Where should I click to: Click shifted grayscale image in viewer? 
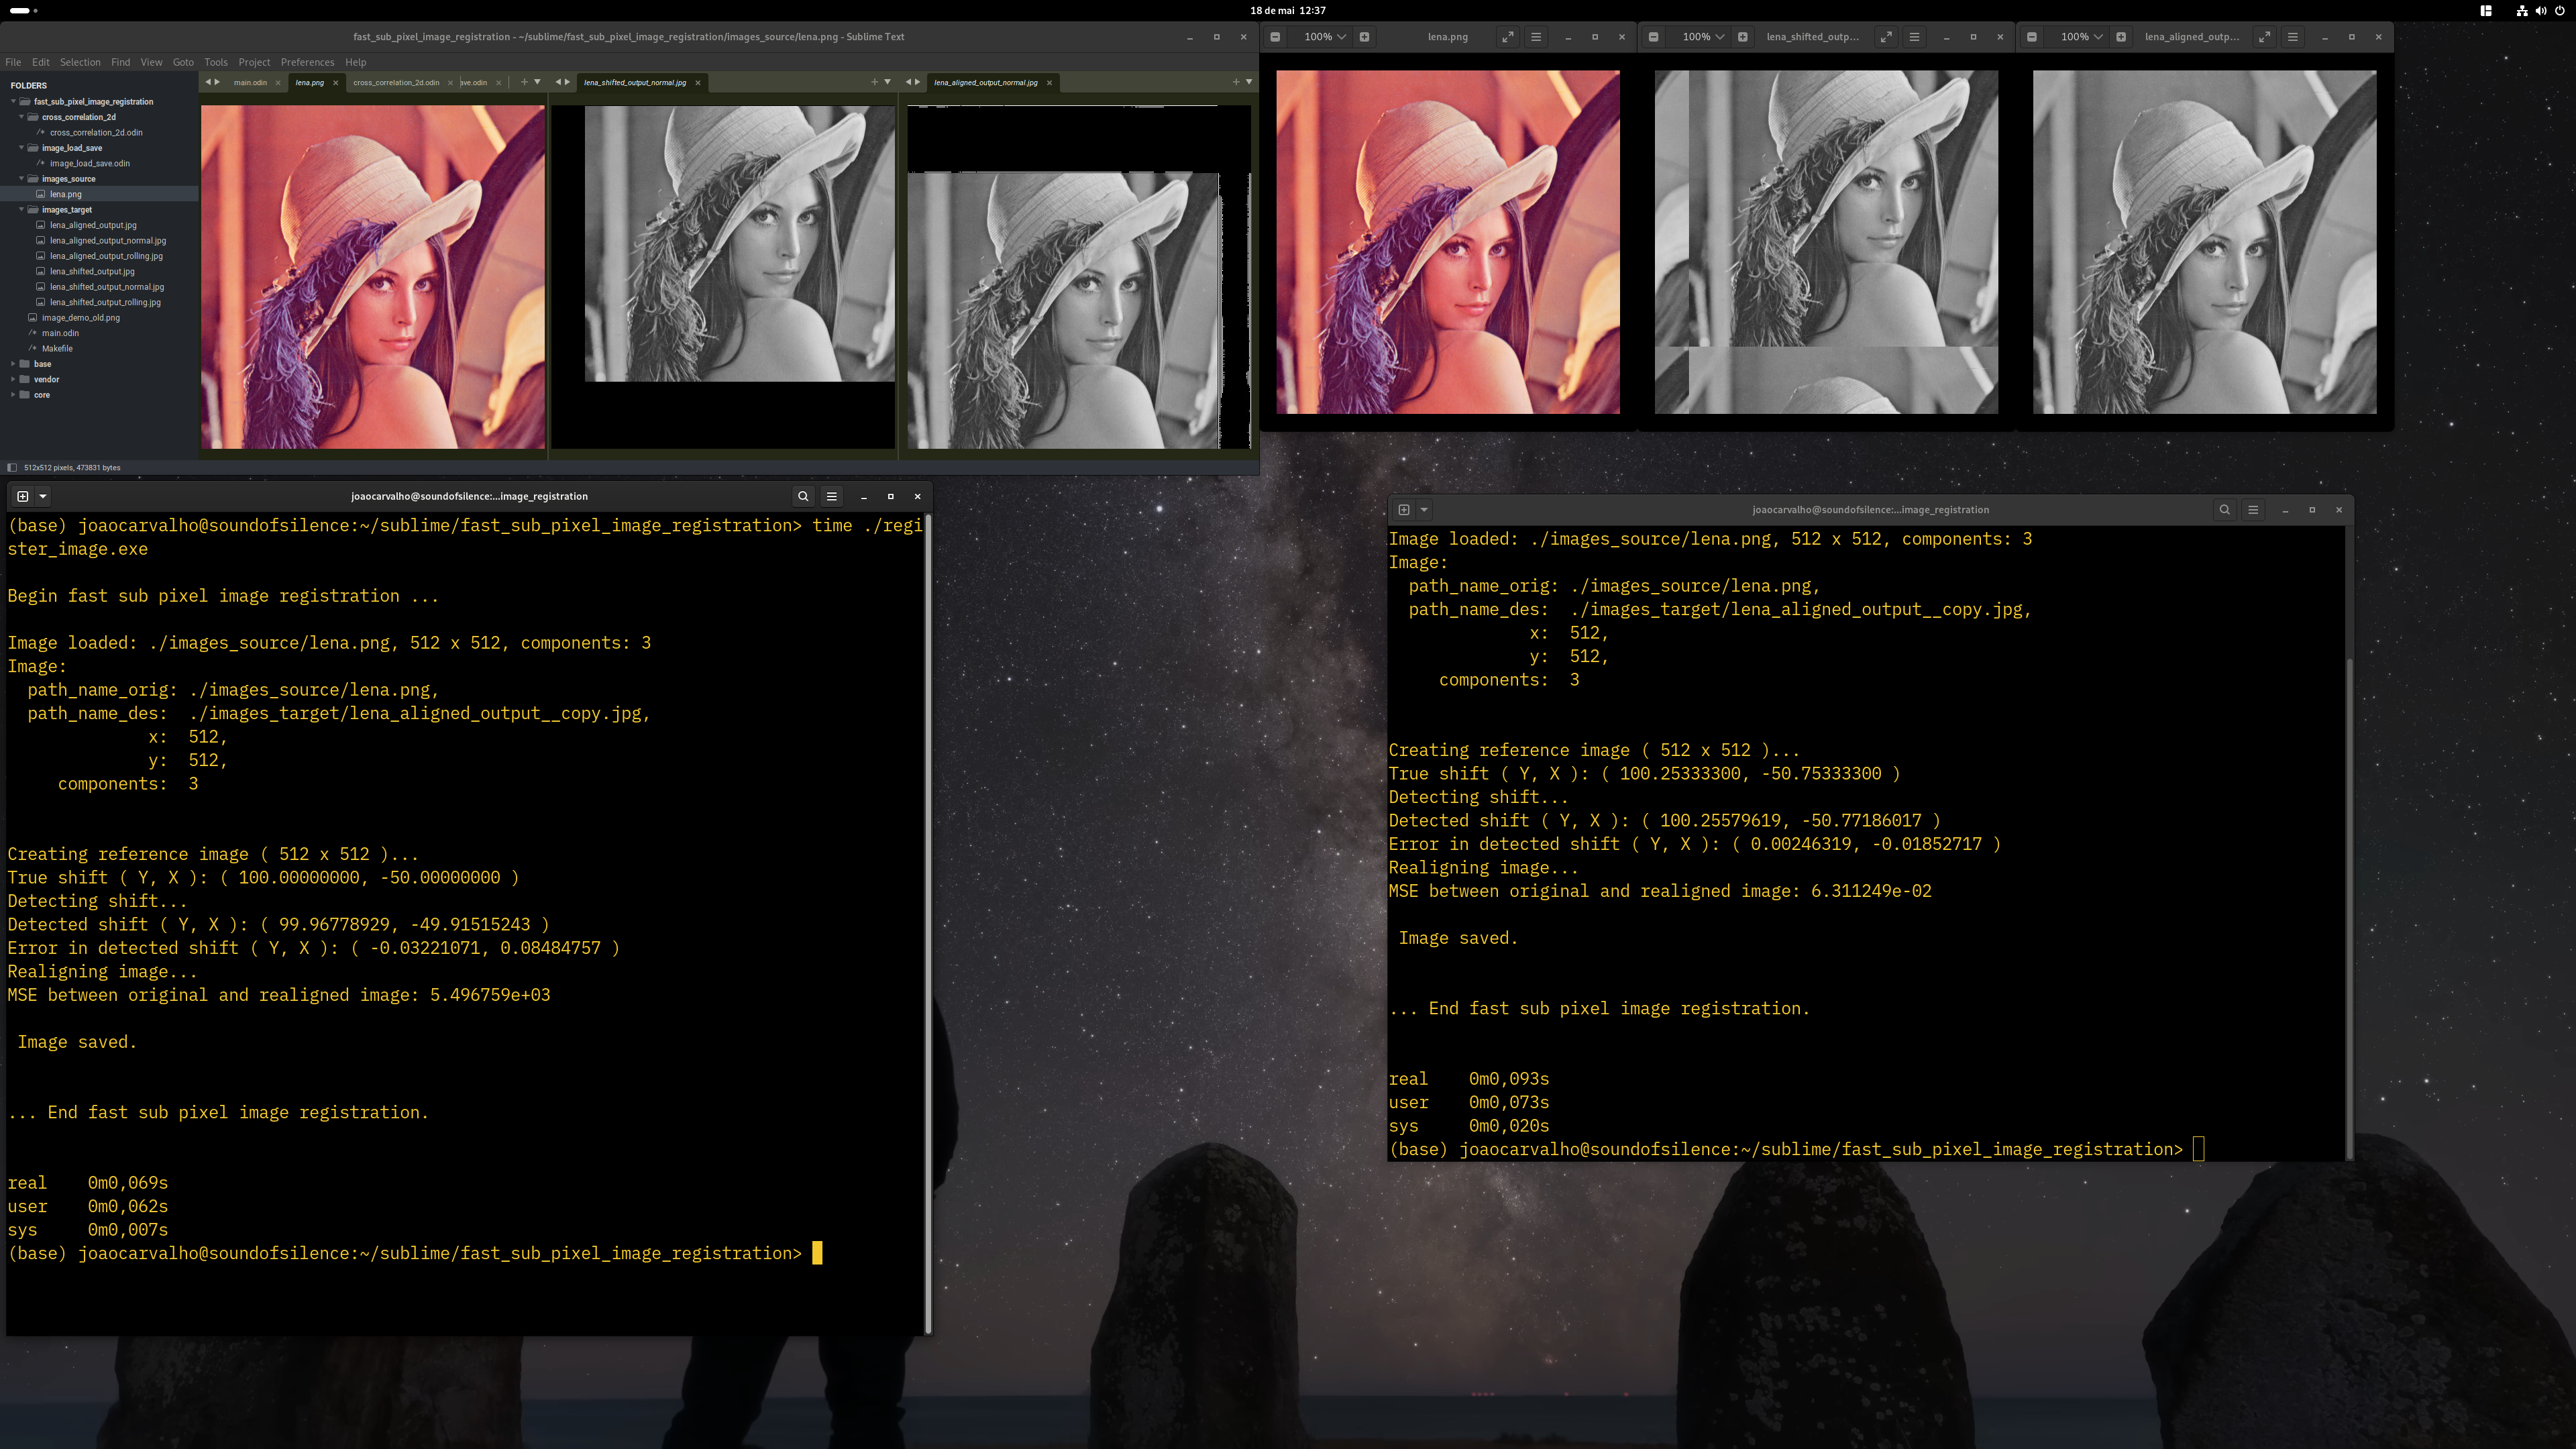1826,242
